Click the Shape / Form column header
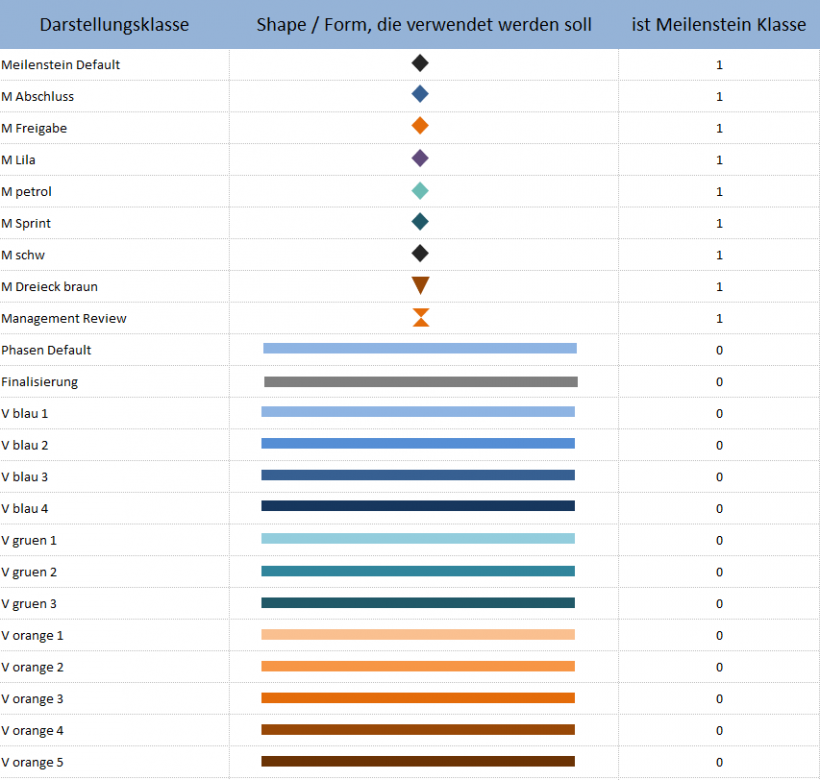This screenshot has width=820, height=780. pos(423,25)
